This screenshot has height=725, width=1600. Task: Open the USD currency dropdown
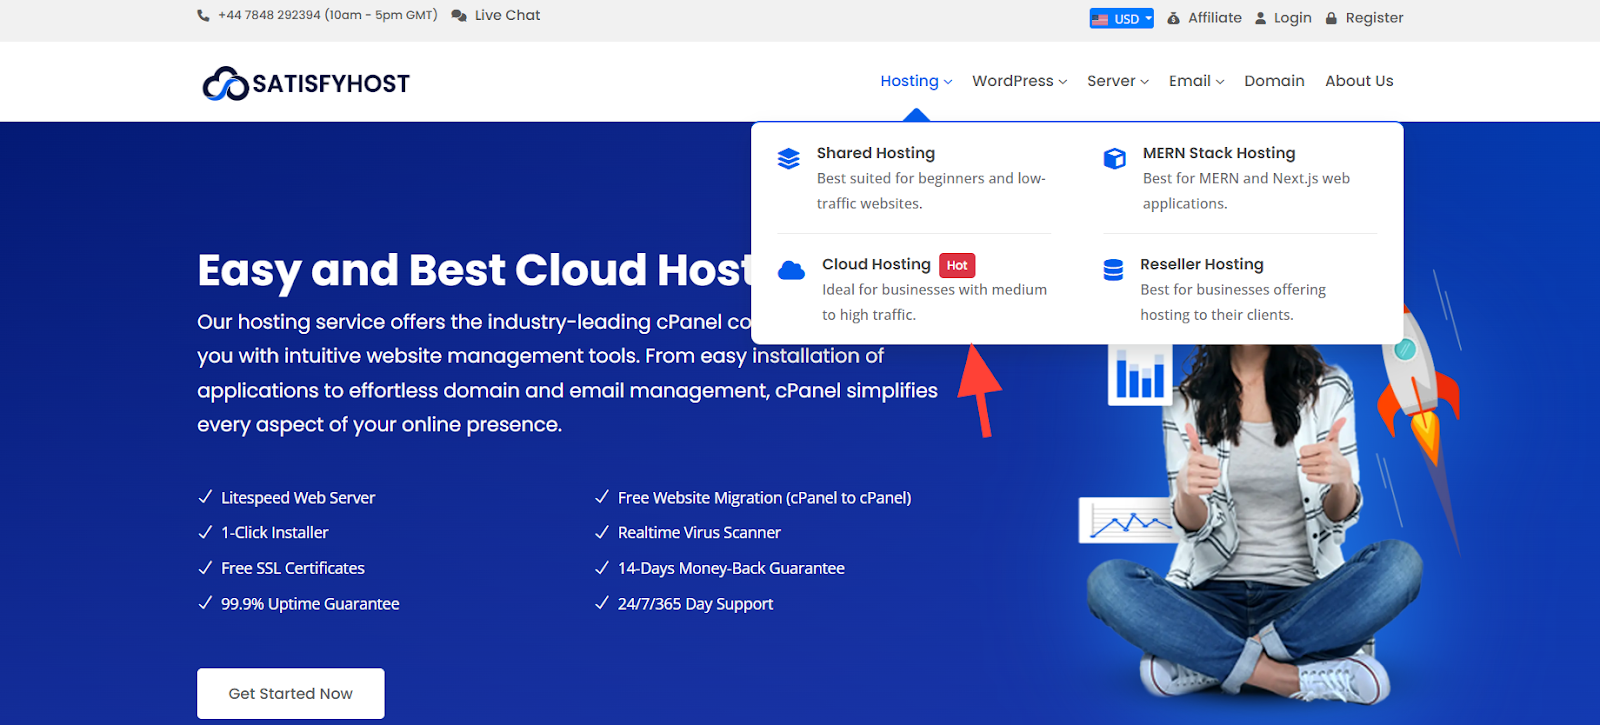pyautogui.click(x=1122, y=18)
